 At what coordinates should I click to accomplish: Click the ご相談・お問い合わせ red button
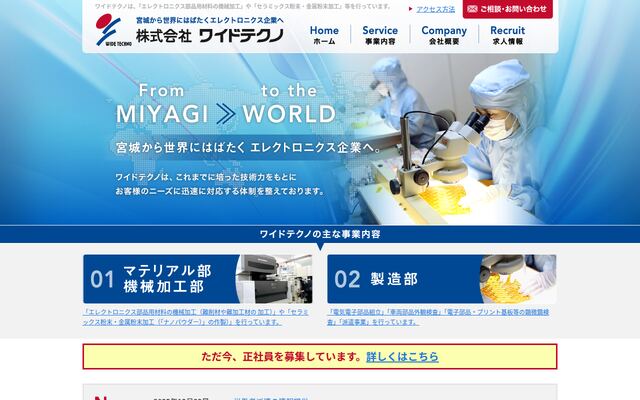[x=507, y=9]
